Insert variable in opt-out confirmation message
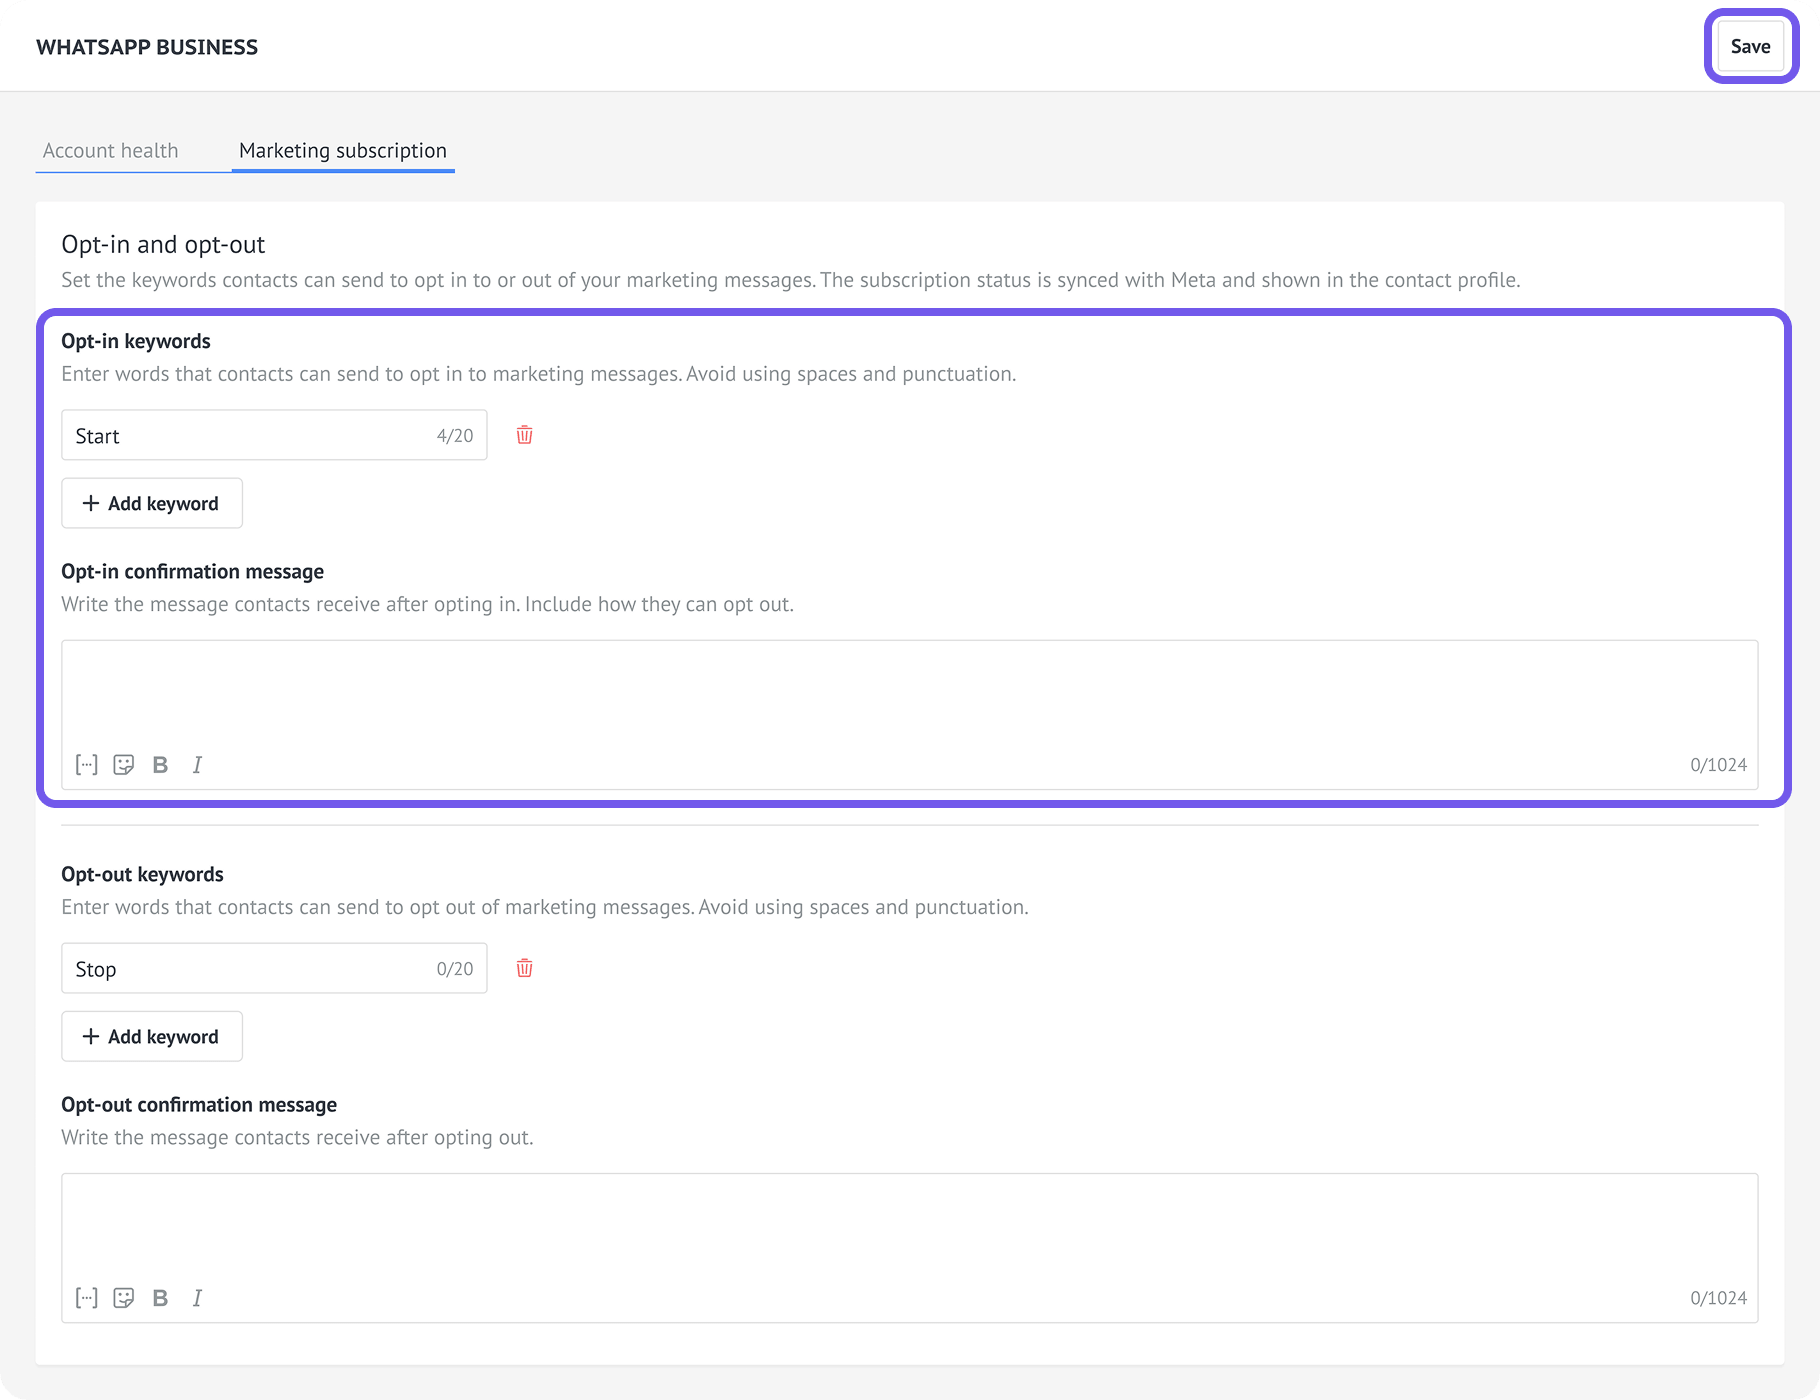The image size is (1820, 1400). pos(87,1298)
